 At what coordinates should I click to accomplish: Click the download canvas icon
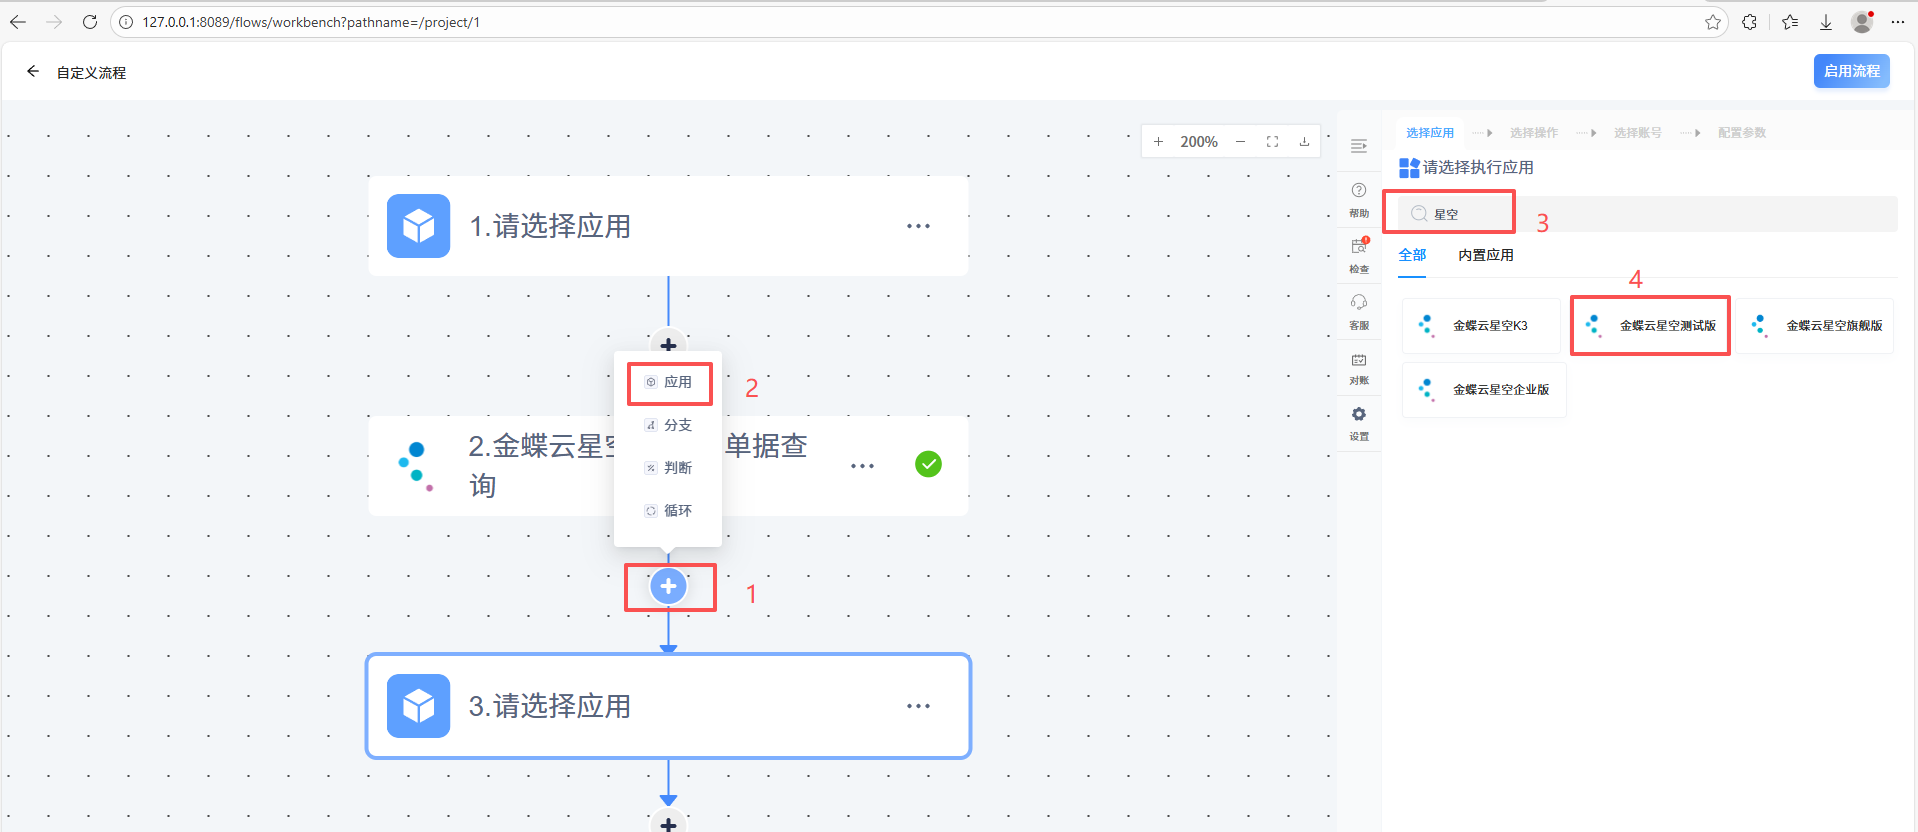click(x=1304, y=142)
